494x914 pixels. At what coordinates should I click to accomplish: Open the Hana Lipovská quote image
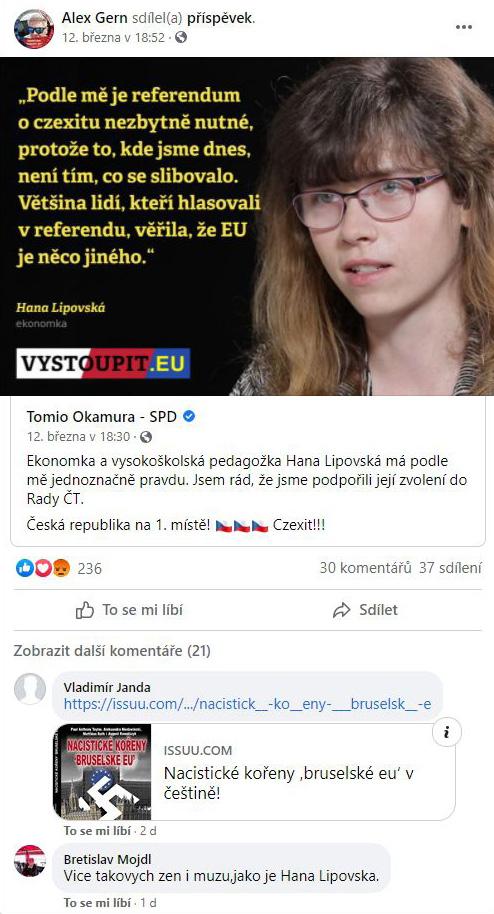coord(247,226)
